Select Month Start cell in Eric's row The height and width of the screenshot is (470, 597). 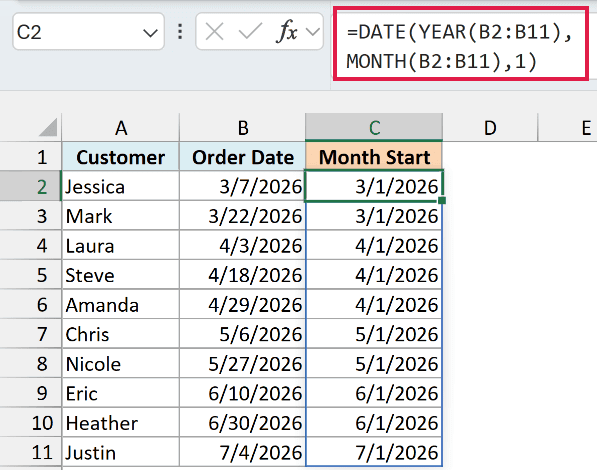(x=374, y=393)
